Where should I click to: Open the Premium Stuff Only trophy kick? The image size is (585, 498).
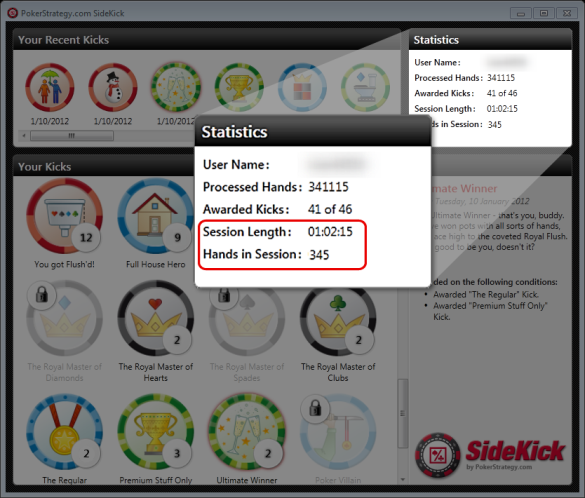coord(156,432)
